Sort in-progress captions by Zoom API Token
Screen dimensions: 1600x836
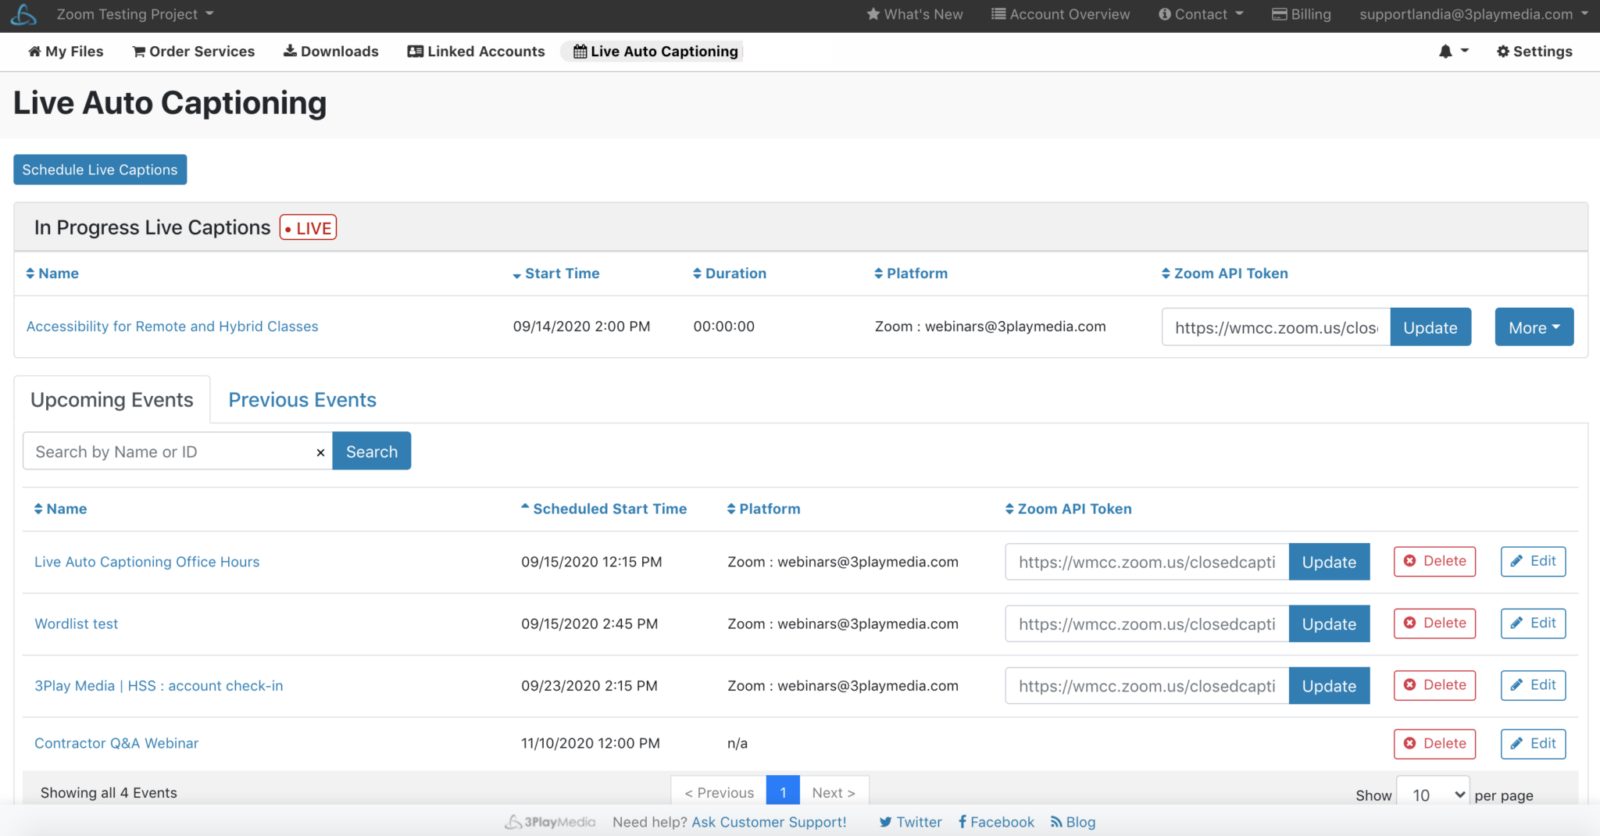[1224, 273]
